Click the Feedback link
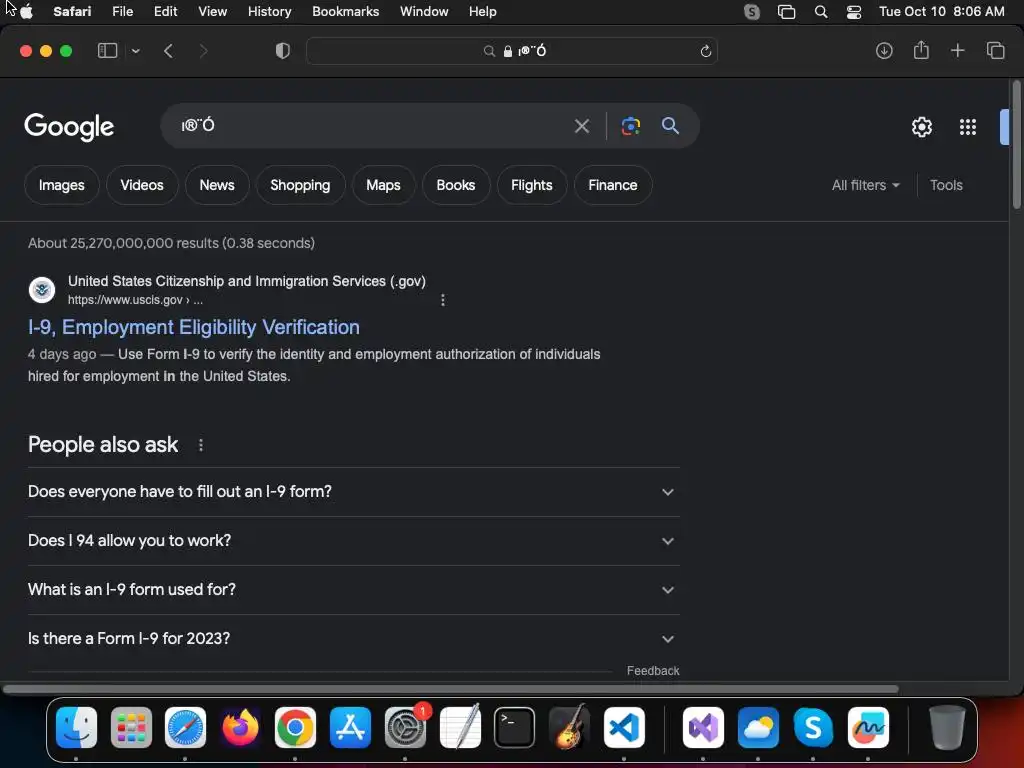The height and width of the screenshot is (768, 1024). (x=653, y=671)
